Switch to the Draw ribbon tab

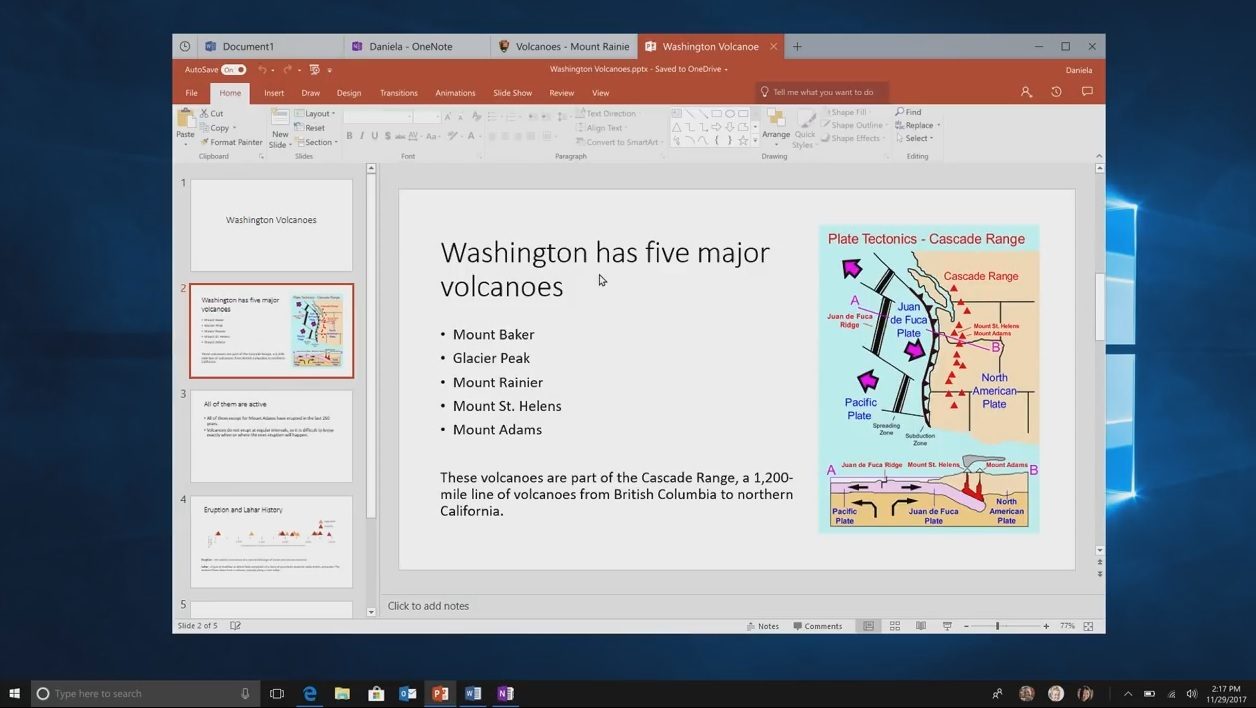[311, 93]
